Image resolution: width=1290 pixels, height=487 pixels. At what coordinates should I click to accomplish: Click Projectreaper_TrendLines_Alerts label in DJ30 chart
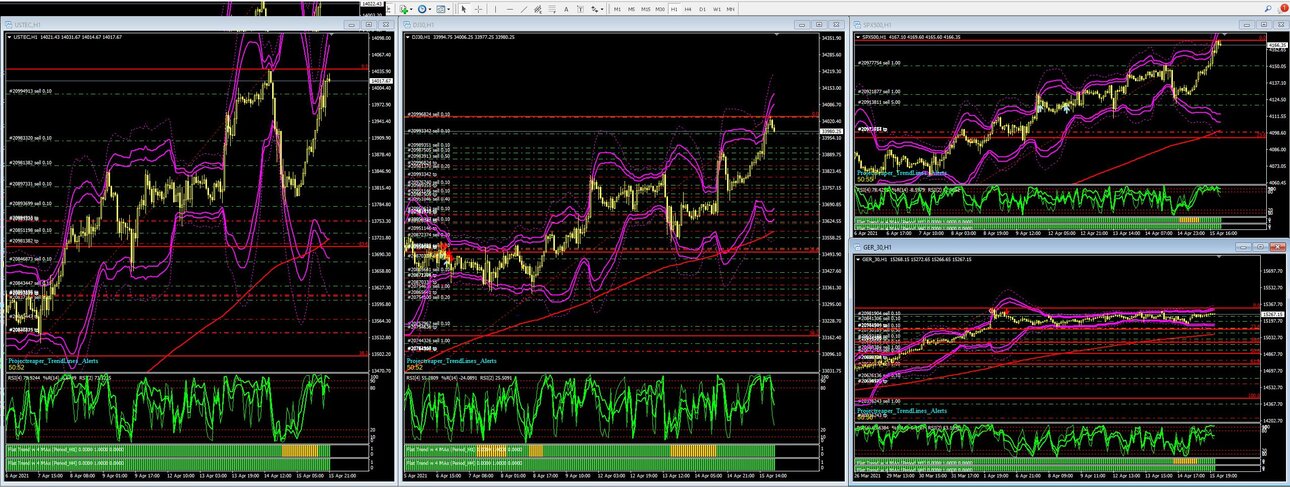[454, 359]
